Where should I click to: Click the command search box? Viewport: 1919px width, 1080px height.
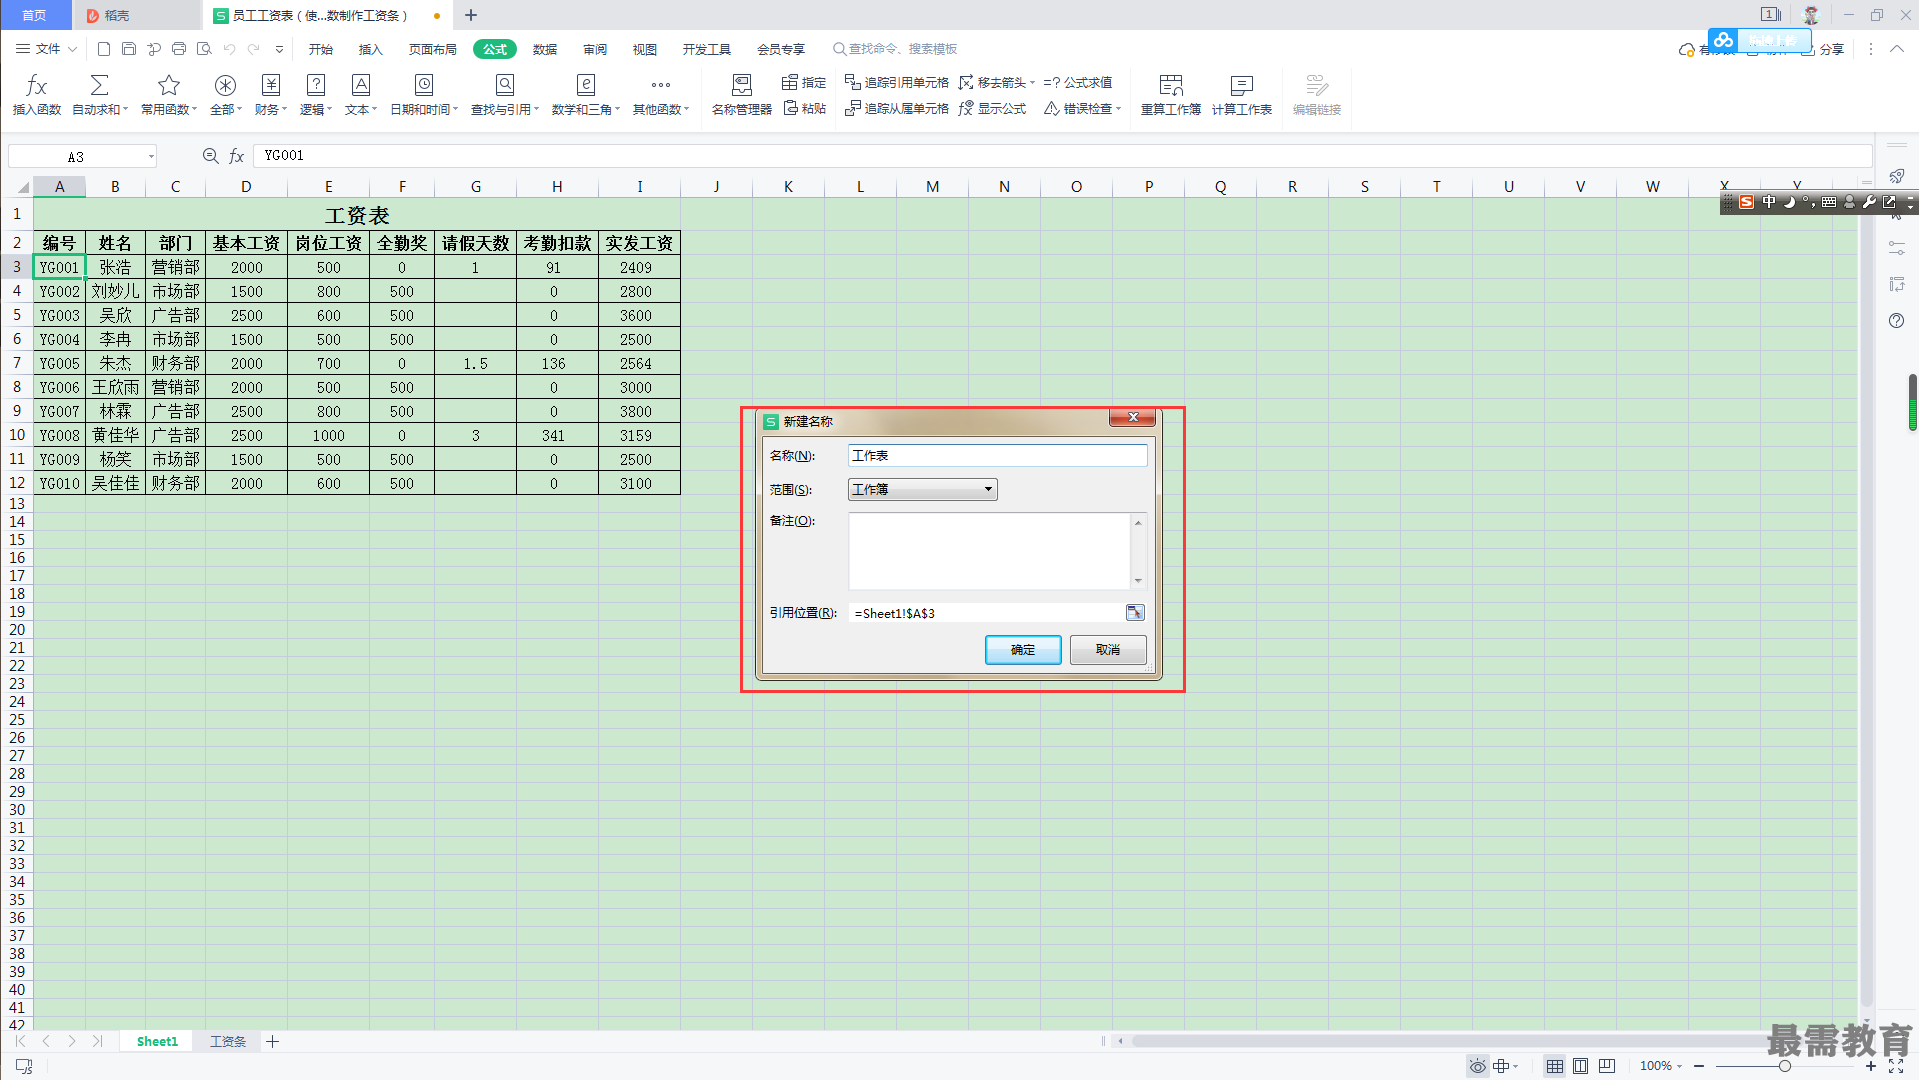895,49
